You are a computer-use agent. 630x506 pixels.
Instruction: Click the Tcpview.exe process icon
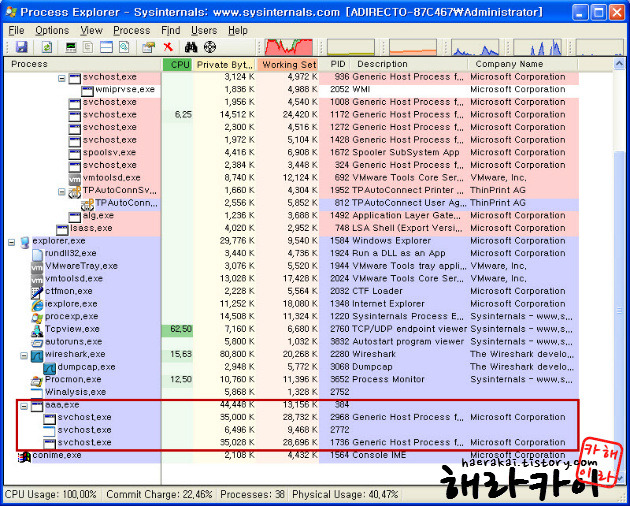[x=37, y=330]
